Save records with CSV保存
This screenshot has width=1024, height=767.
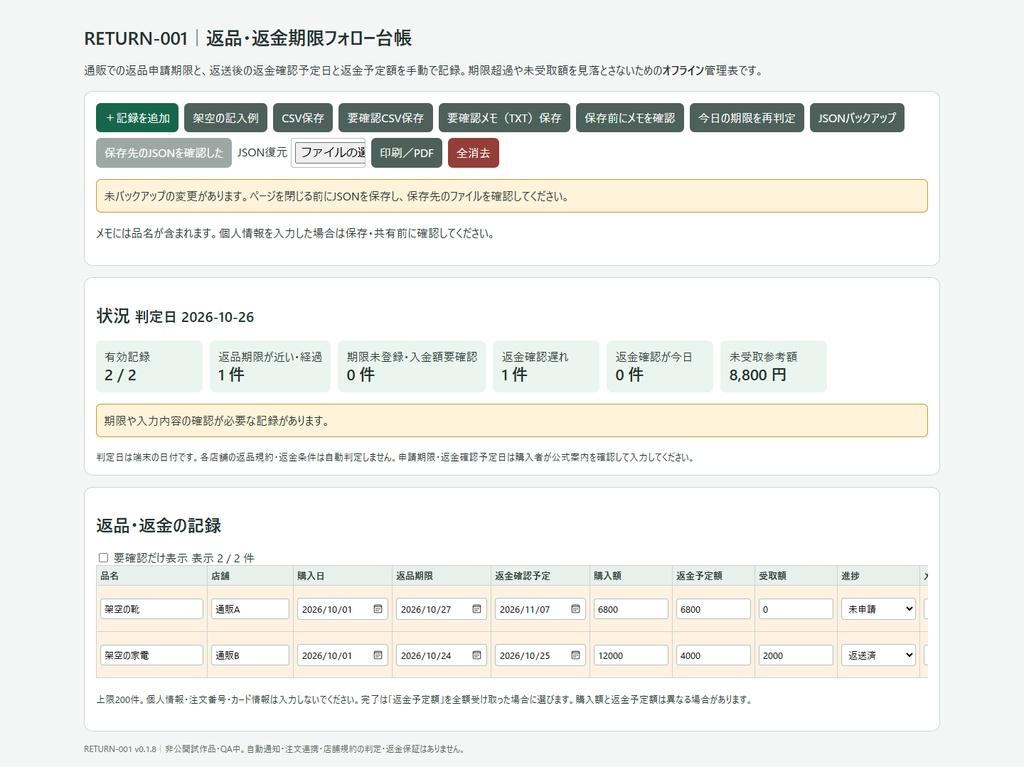[303, 118]
